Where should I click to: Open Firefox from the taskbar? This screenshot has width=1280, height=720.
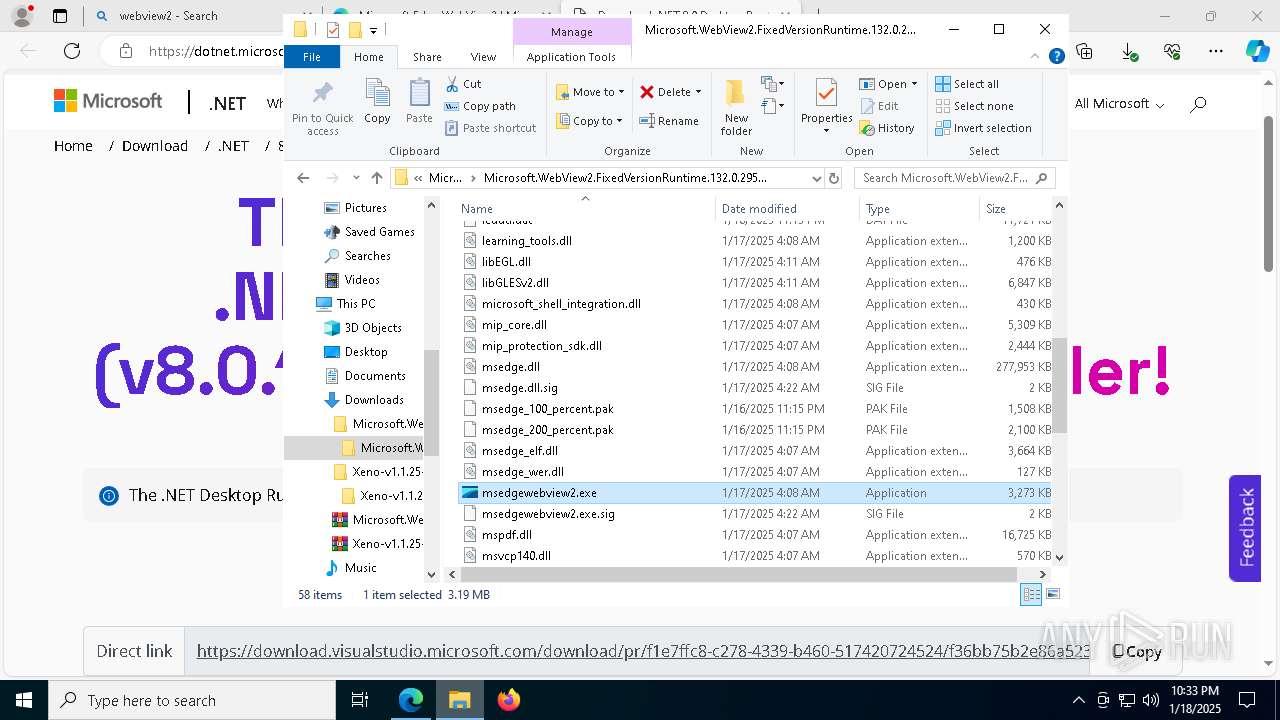(x=508, y=700)
